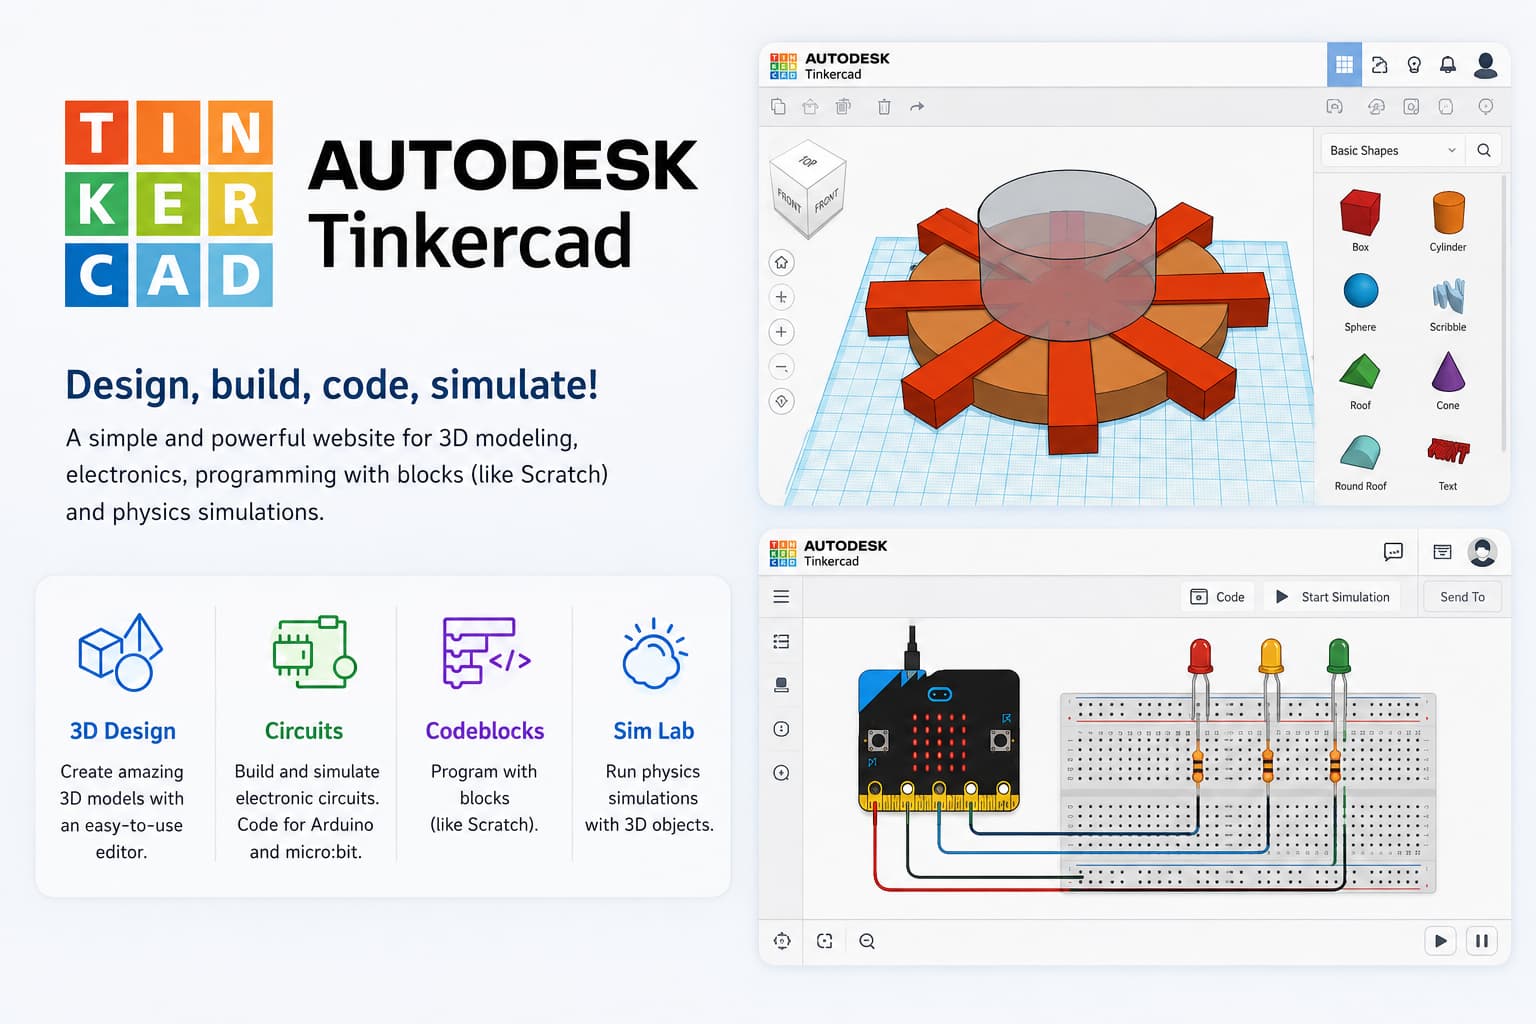
Task: Select the green LED on the breadboard
Action: (x=1338, y=657)
